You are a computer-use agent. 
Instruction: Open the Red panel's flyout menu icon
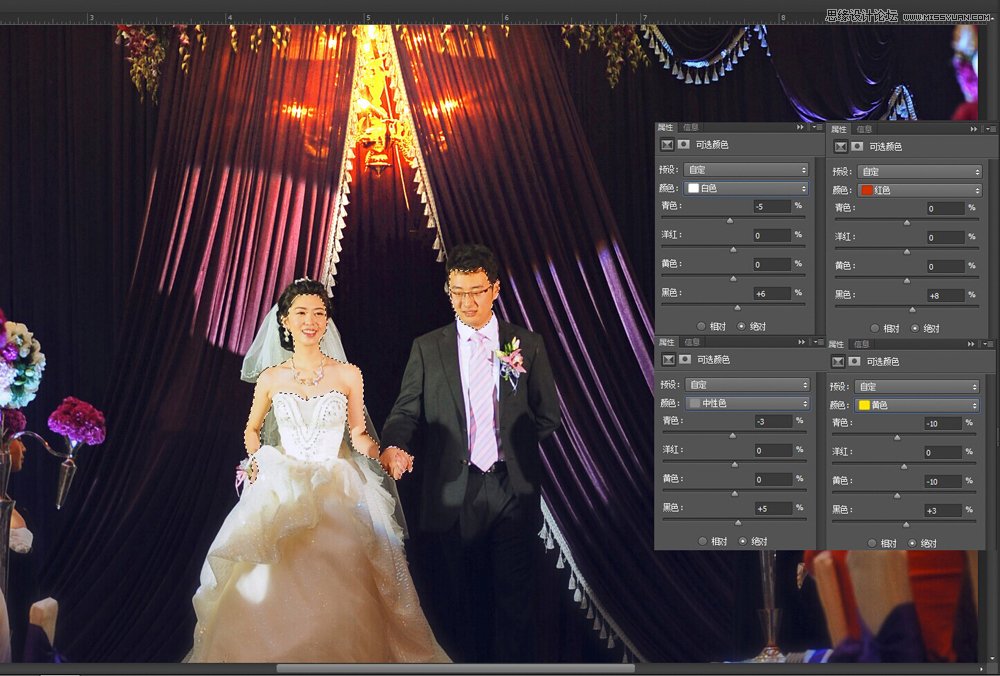pyautogui.click(x=989, y=129)
